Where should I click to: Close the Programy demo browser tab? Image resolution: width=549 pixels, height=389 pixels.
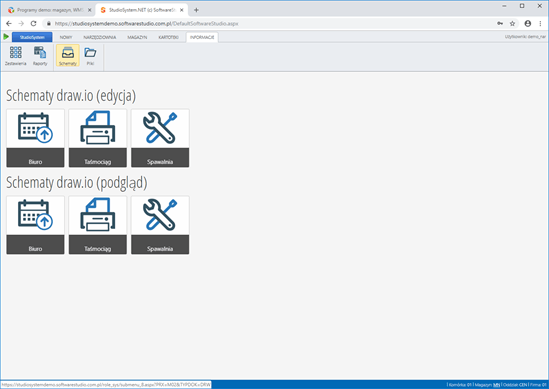pos(89,10)
